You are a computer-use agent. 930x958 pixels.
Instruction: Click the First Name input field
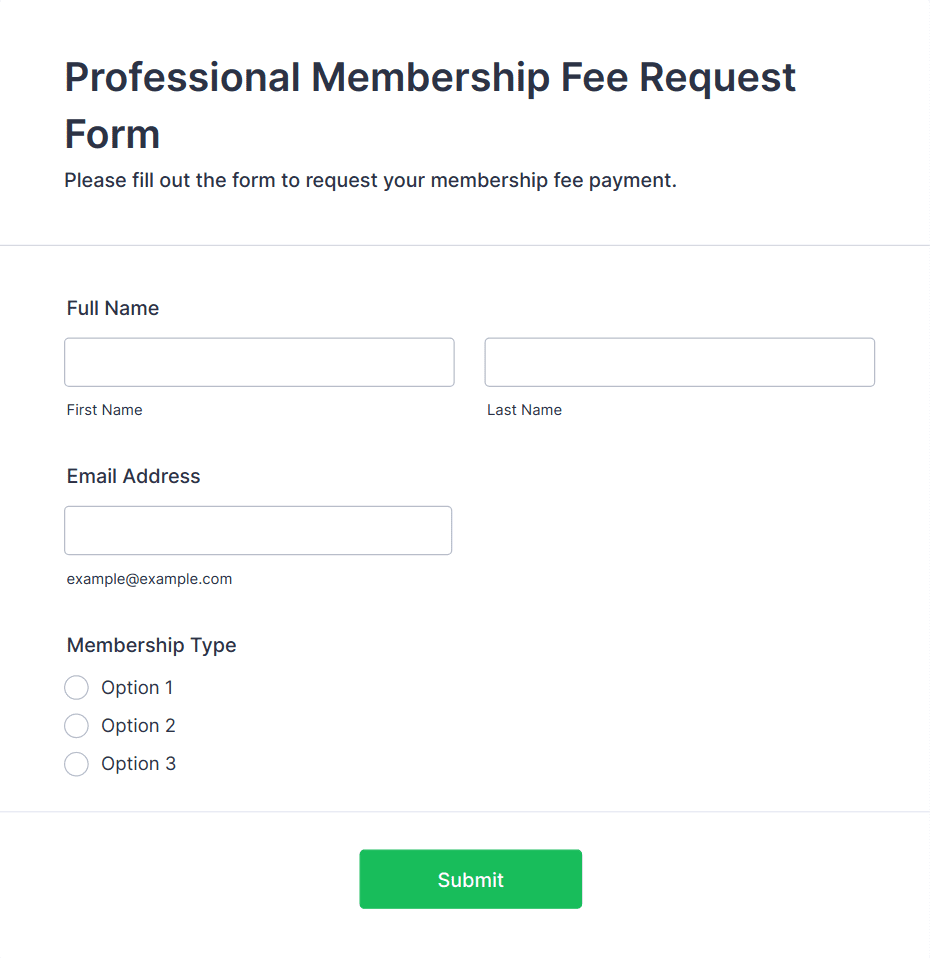pos(259,362)
